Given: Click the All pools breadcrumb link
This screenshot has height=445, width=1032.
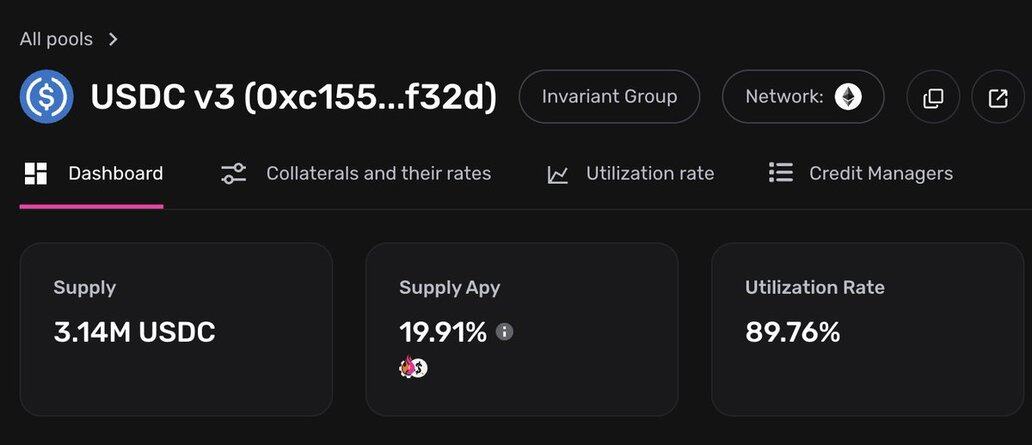Looking at the screenshot, I should pos(56,39).
